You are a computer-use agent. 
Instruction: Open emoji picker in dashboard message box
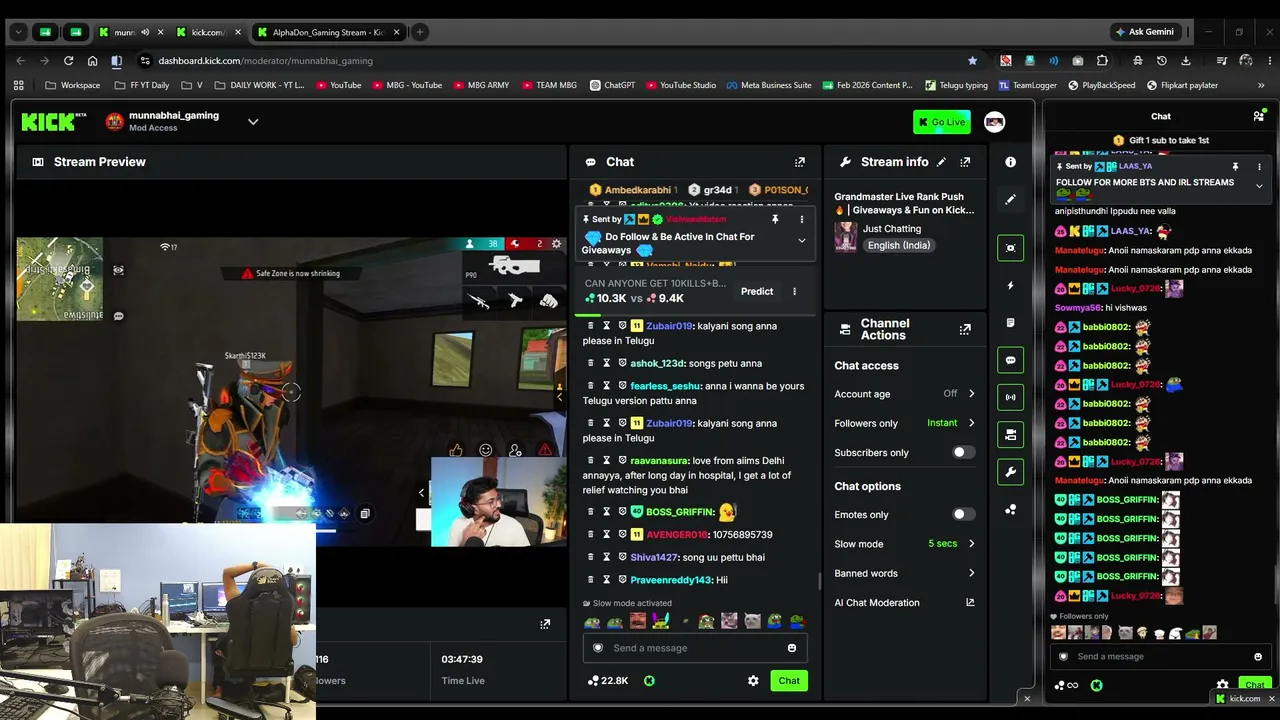(x=792, y=648)
